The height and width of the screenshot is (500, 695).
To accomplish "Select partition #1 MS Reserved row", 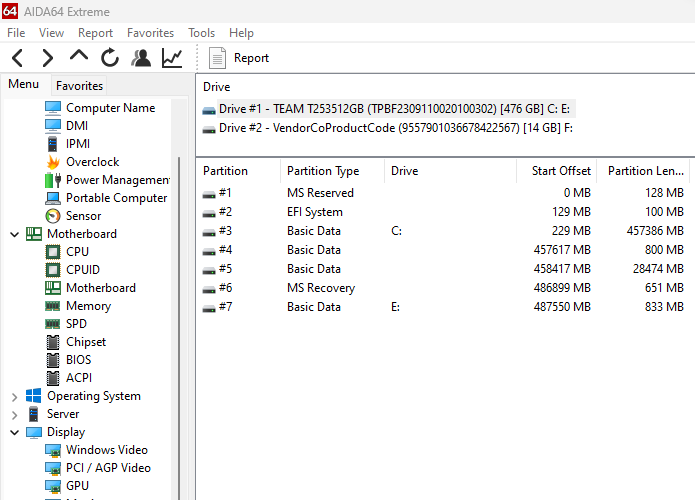I will click(x=443, y=193).
